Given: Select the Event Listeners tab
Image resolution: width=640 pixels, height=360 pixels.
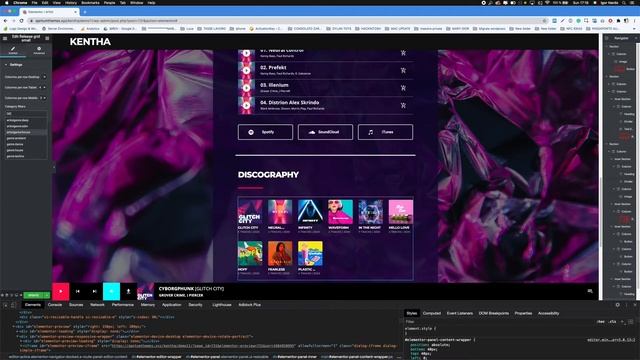Looking at the screenshot, I should (x=460, y=313).
